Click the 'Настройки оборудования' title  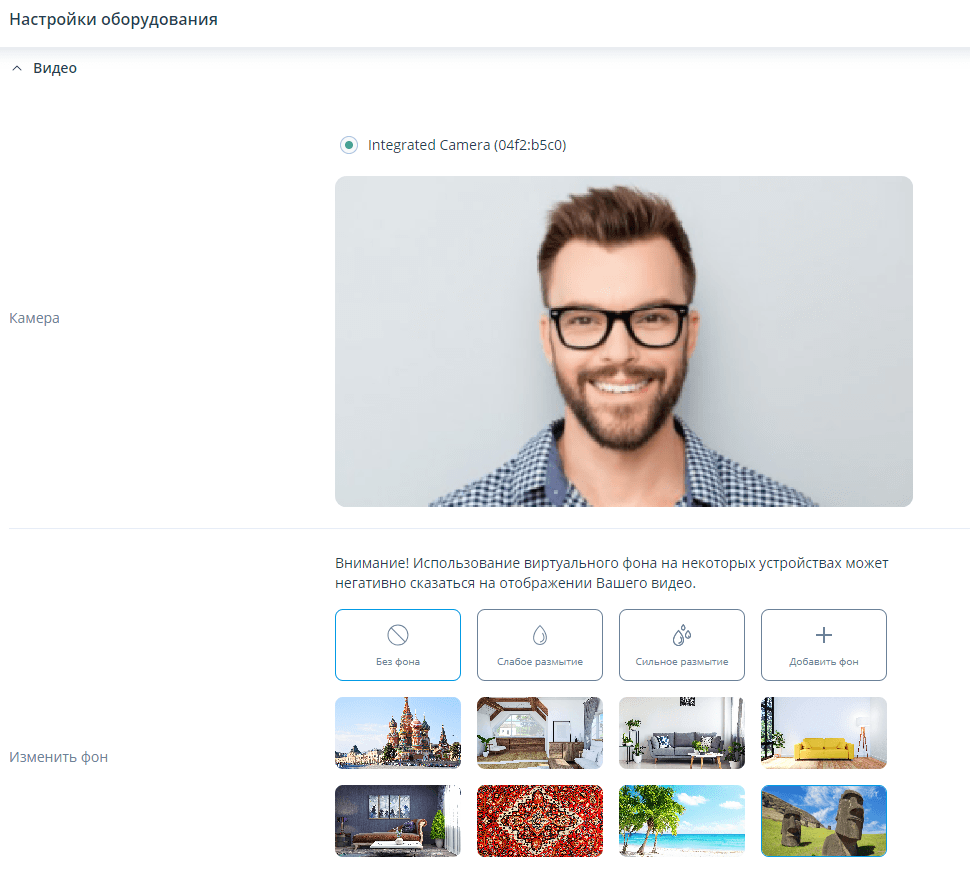[114, 19]
